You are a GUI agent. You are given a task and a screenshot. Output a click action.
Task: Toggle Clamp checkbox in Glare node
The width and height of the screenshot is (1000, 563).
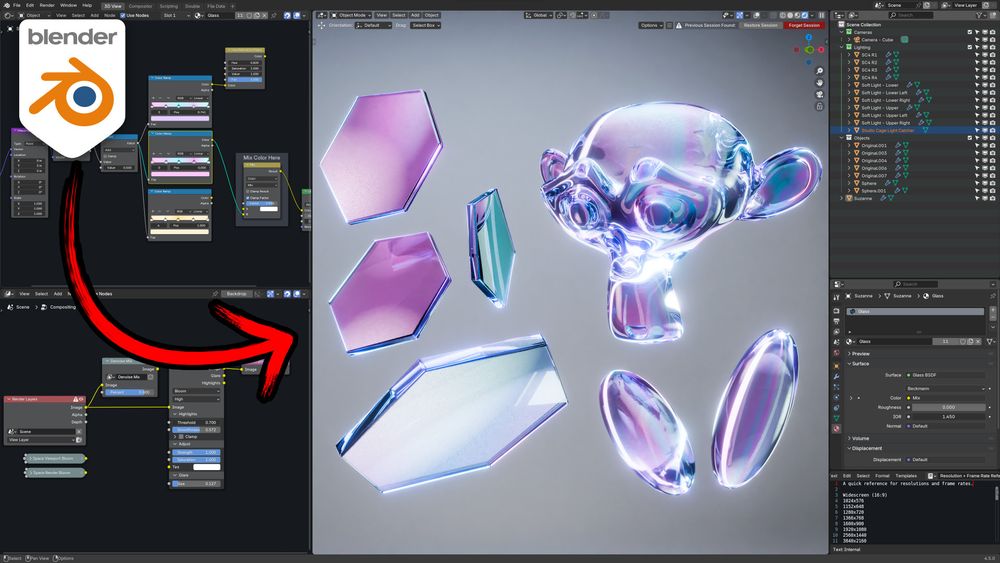(181, 437)
